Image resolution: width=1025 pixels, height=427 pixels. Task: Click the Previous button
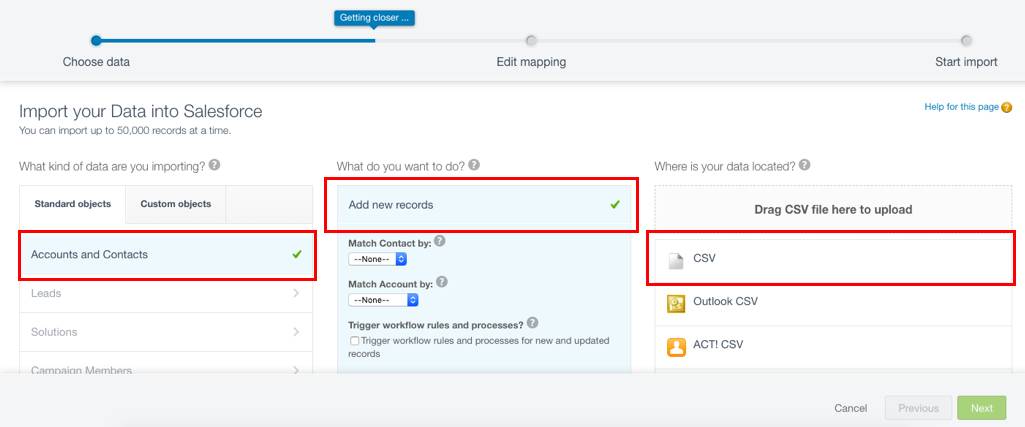click(x=918, y=408)
